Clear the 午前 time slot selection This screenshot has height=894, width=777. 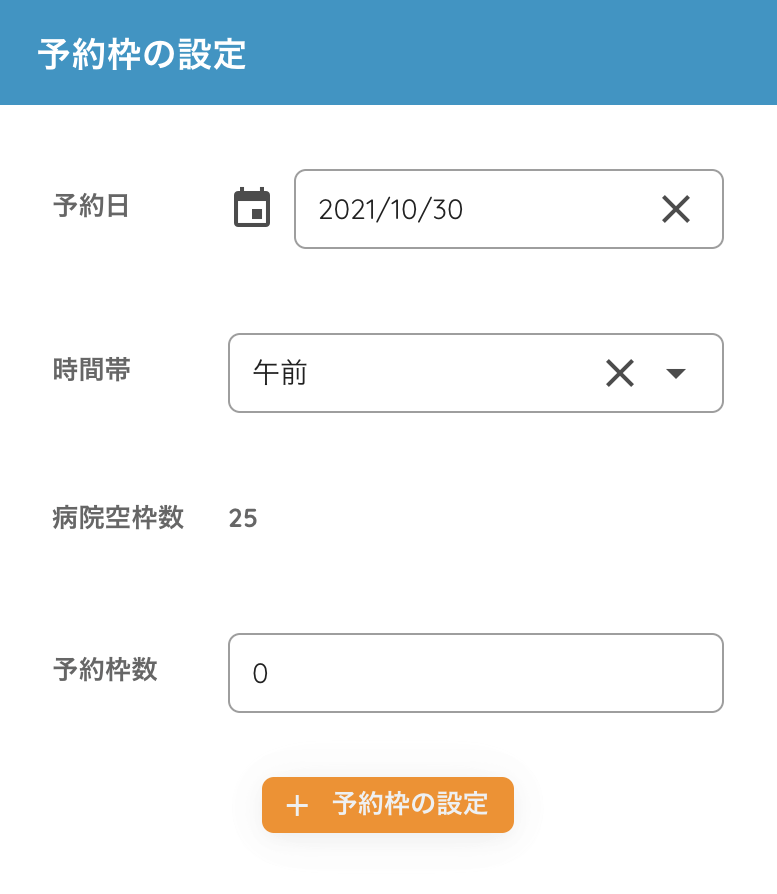620,373
